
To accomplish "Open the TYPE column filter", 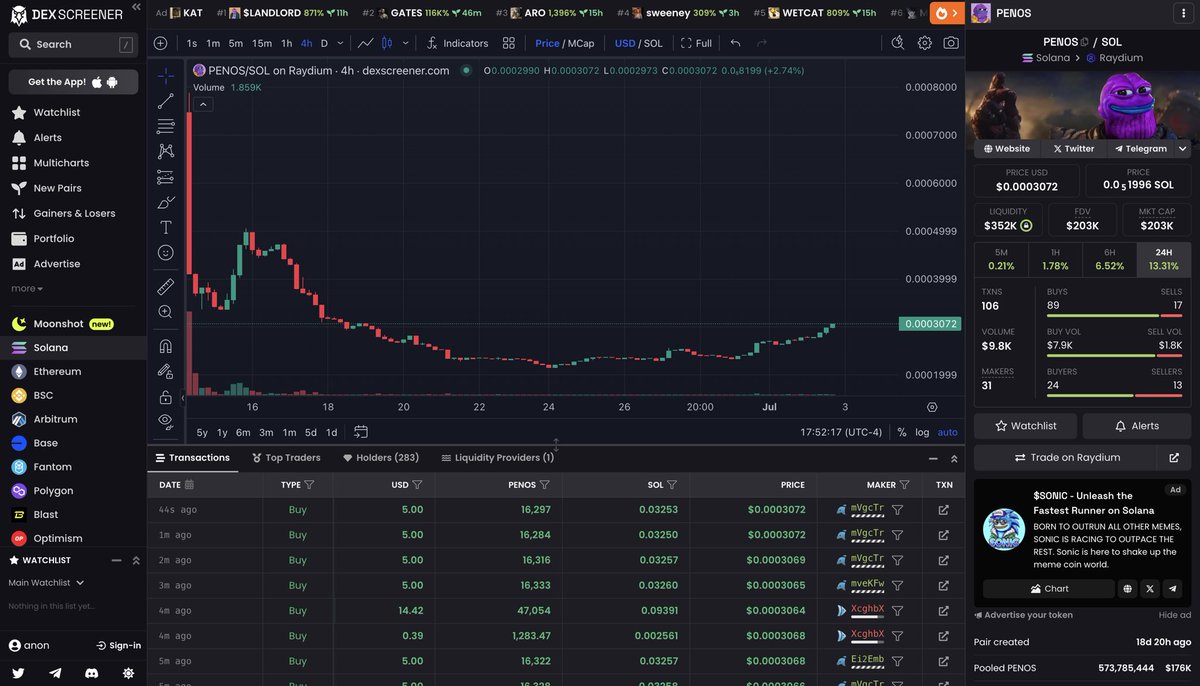I will tap(309, 484).
